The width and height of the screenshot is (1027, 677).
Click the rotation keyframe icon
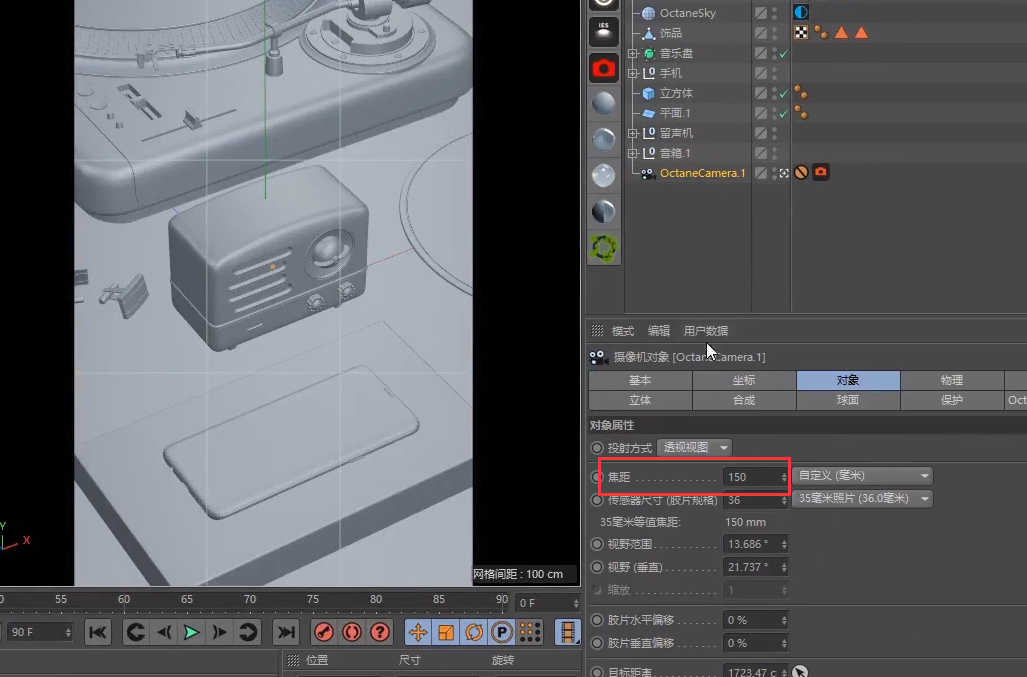[474, 632]
